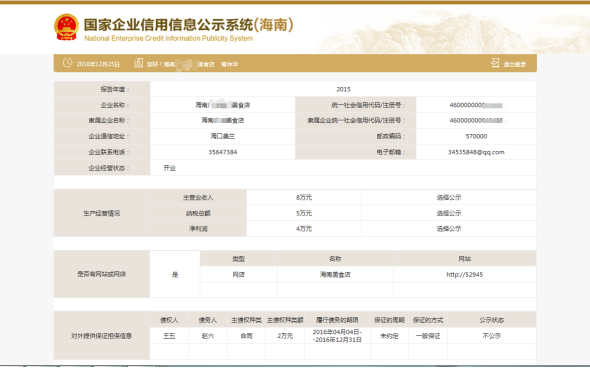Select the report year 2015 cell

point(343,89)
